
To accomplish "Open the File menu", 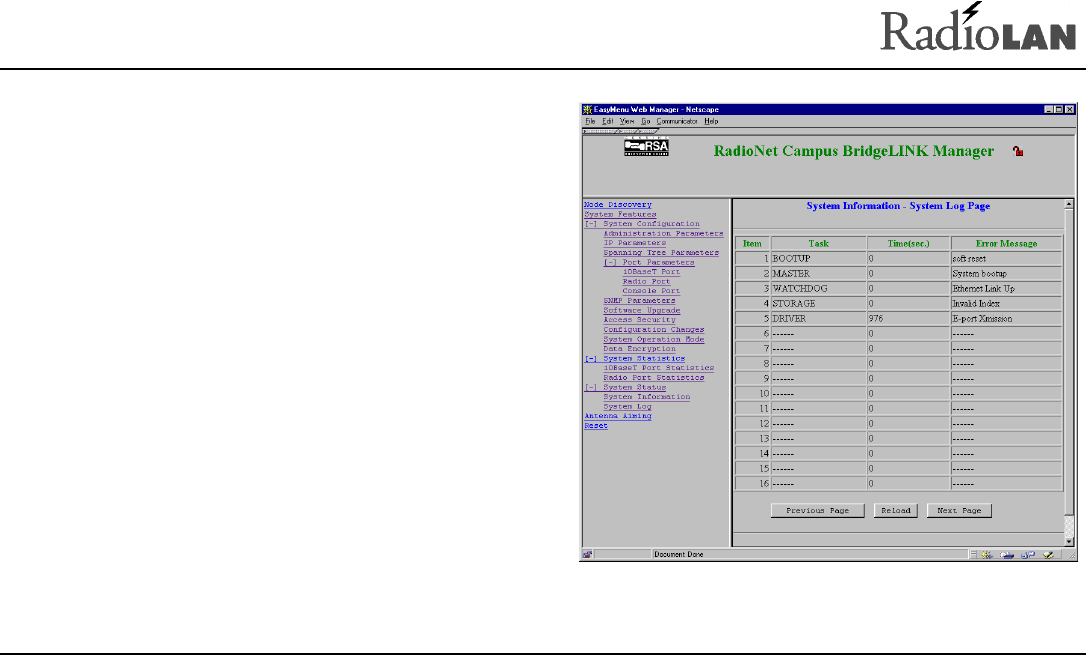I will [590, 121].
